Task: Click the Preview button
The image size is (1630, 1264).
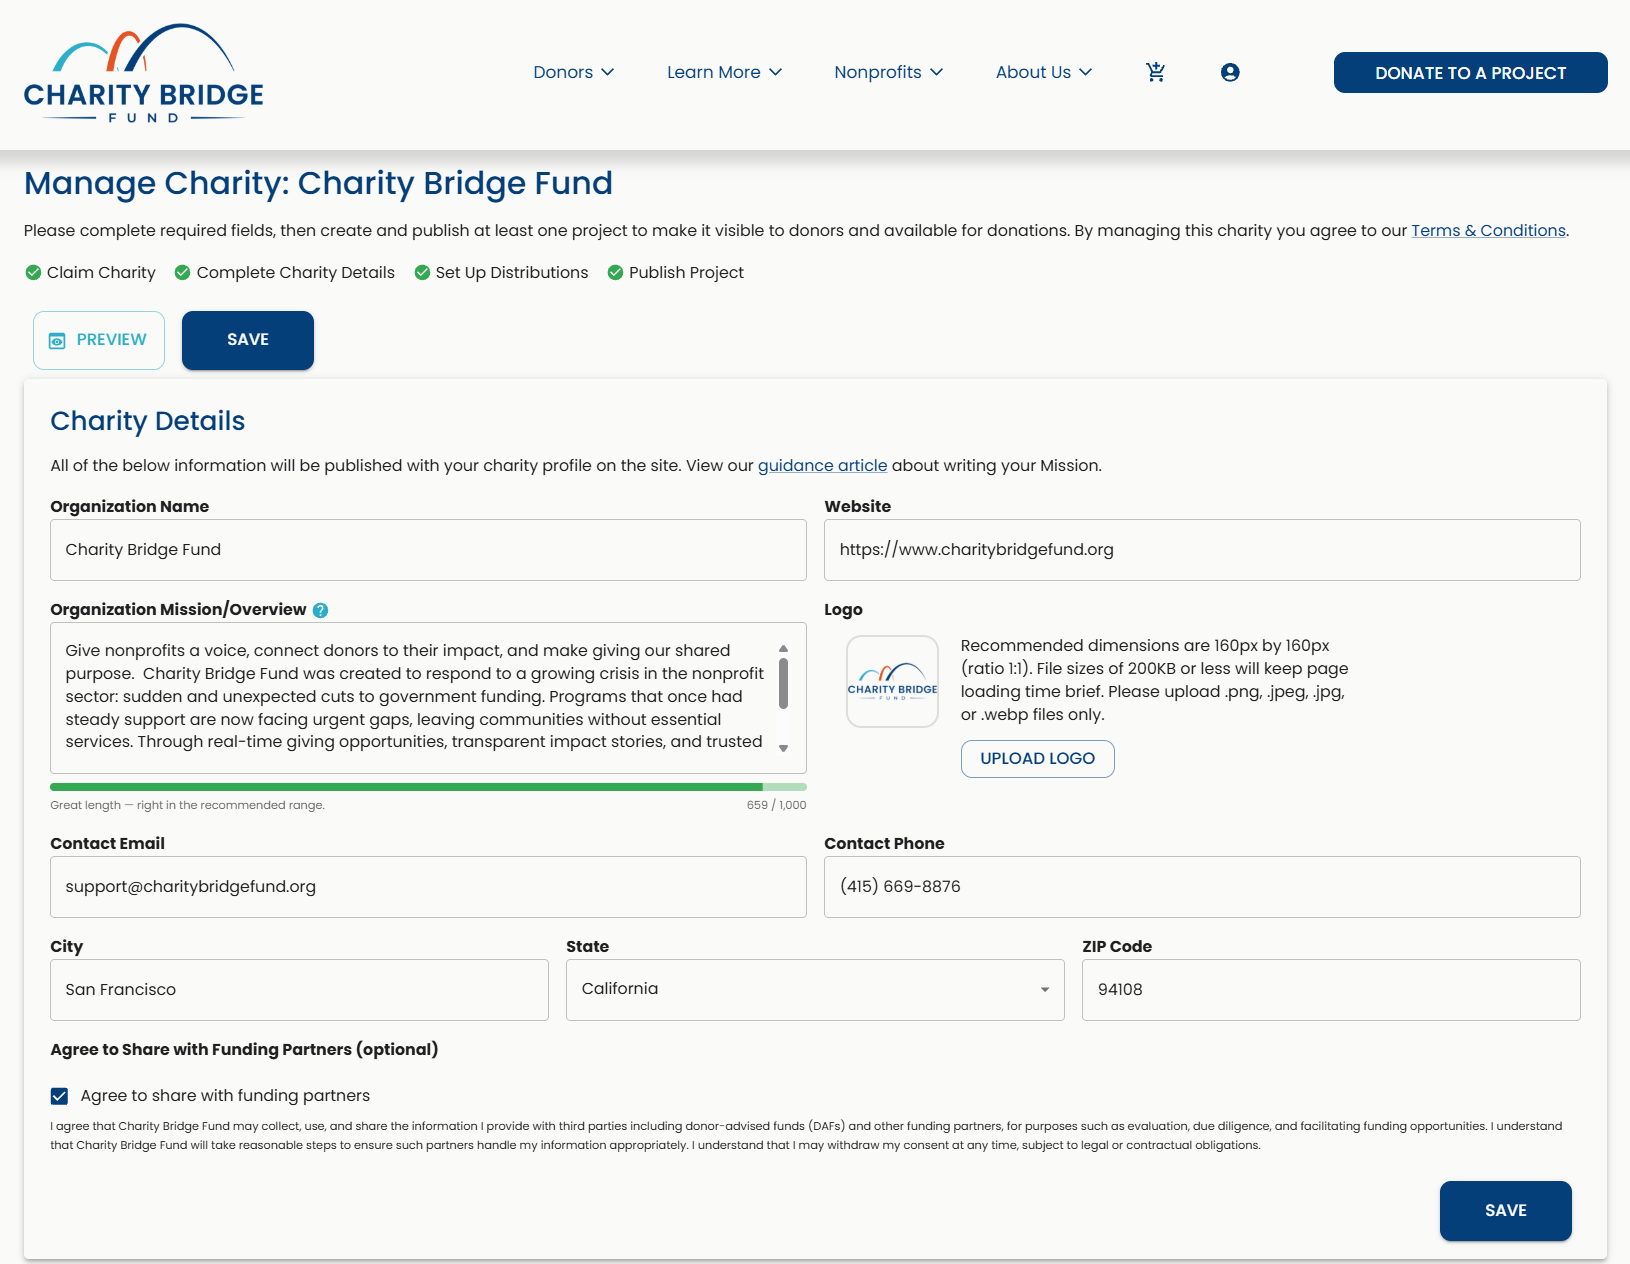Action: 99,340
